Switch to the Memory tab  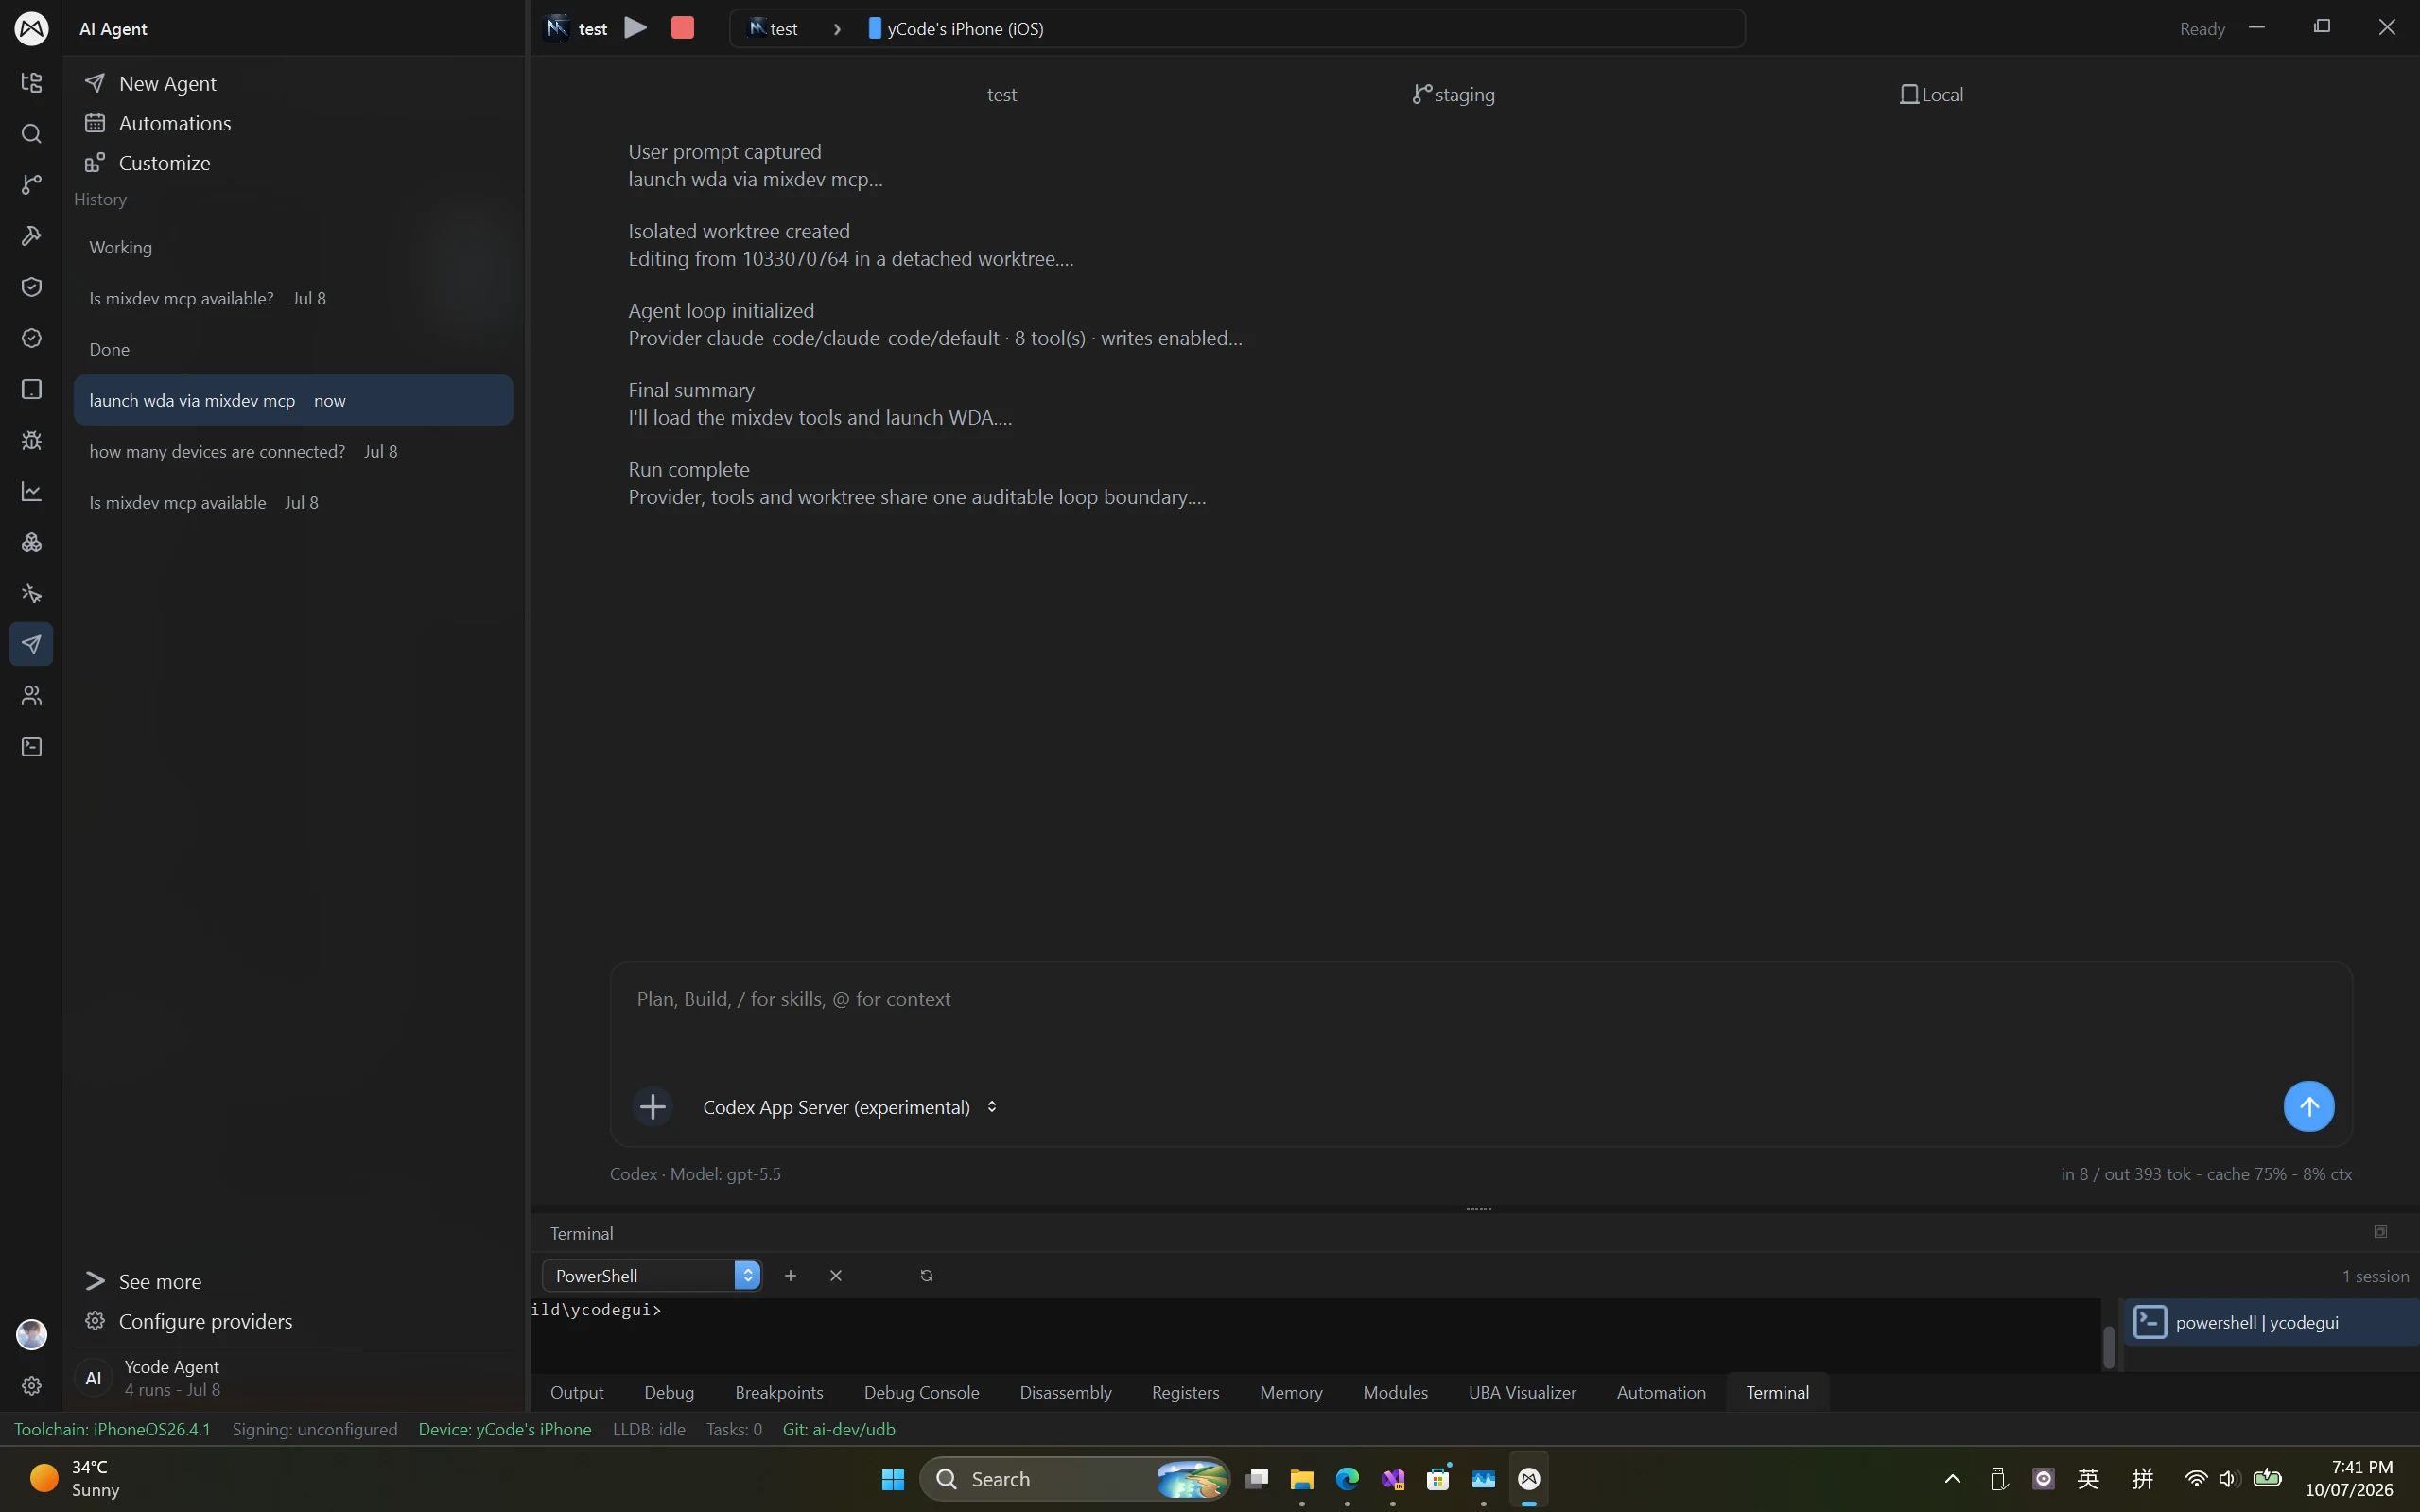point(1291,1393)
